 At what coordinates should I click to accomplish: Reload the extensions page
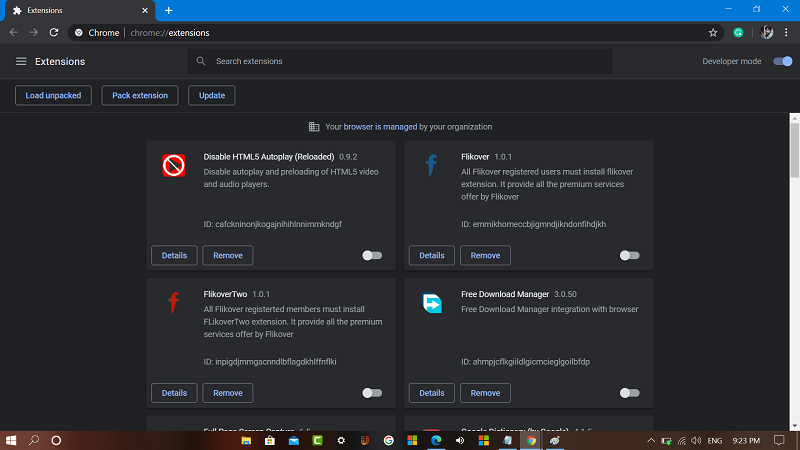pyautogui.click(x=54, y=33)
